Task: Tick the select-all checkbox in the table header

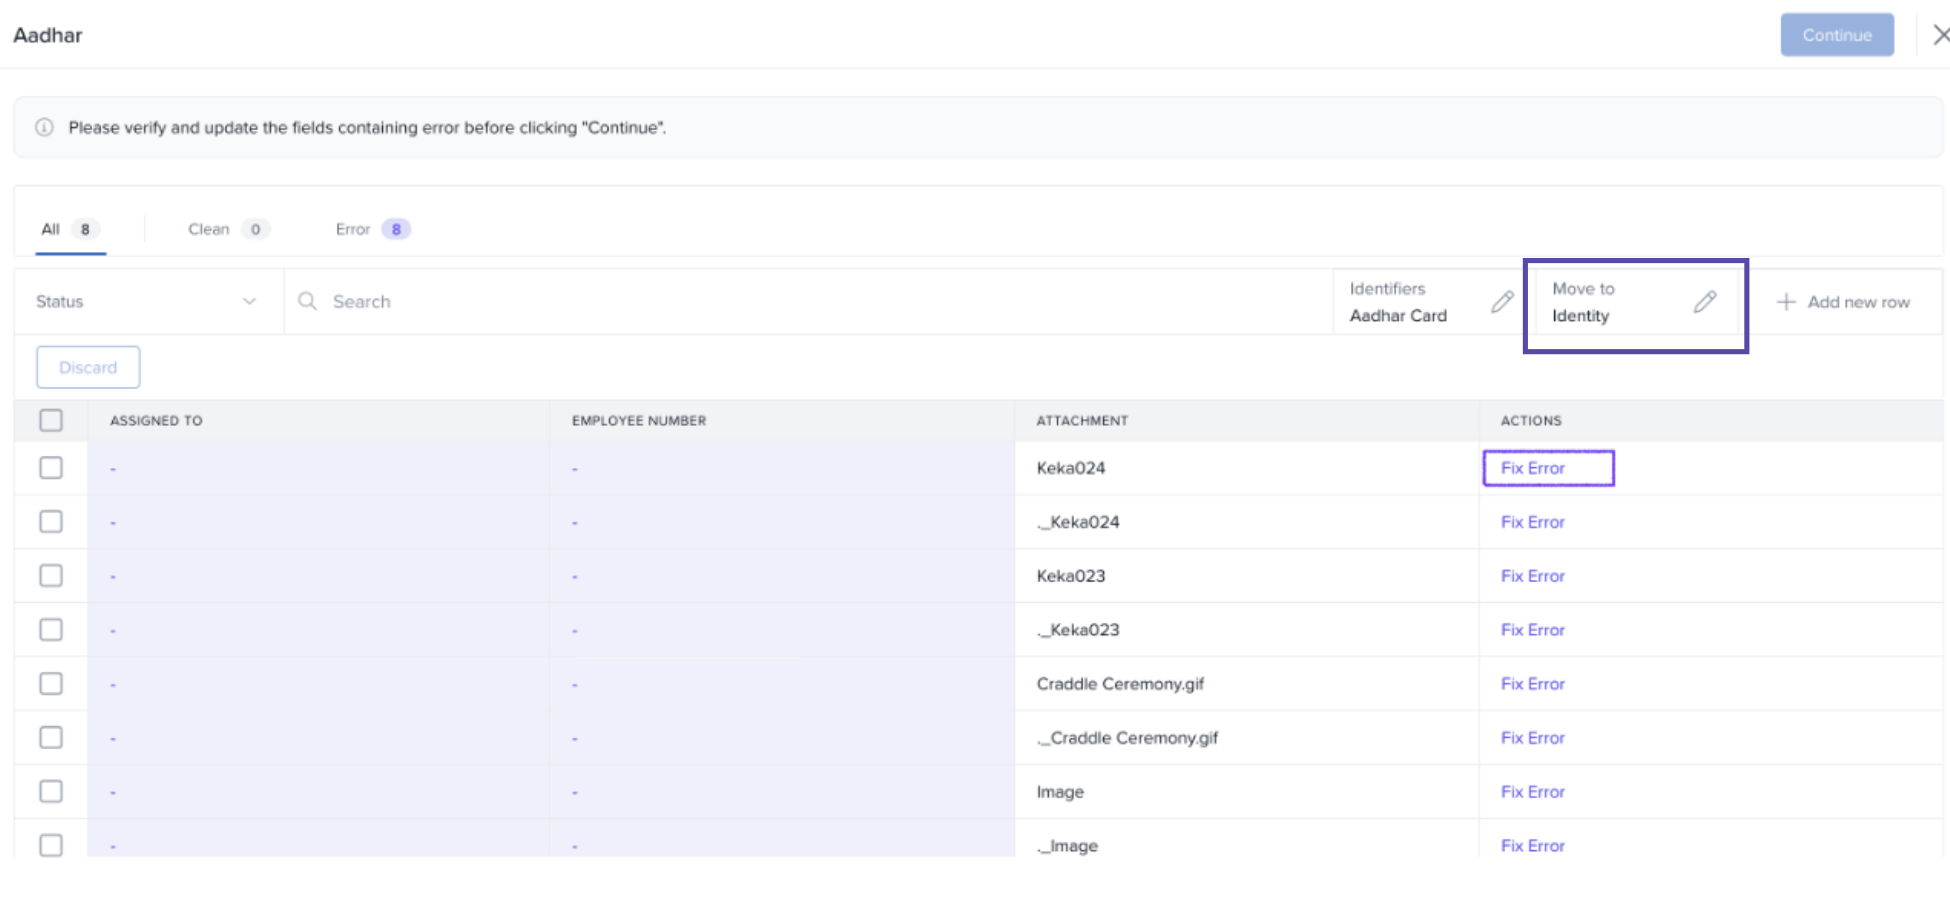Action: 51,420
